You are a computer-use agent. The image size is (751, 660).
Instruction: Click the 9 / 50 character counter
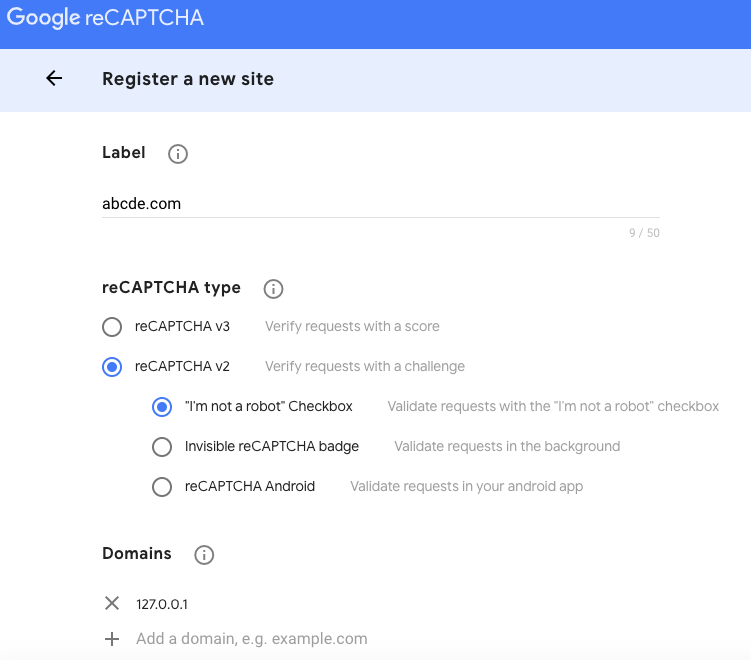(644, 233)
